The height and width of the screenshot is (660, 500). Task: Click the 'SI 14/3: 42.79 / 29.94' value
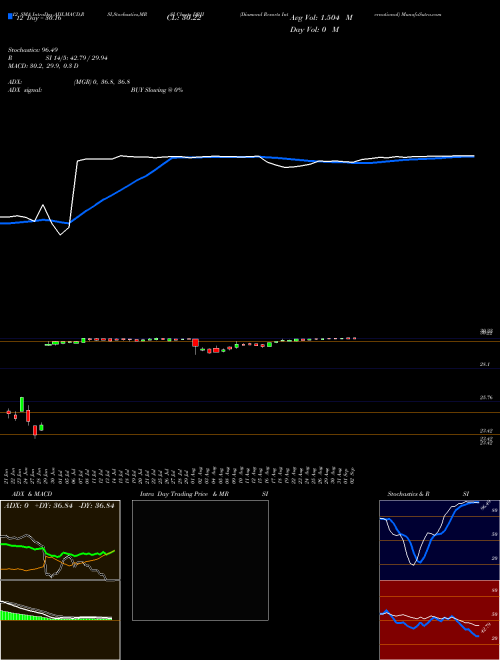pos(77,58)
